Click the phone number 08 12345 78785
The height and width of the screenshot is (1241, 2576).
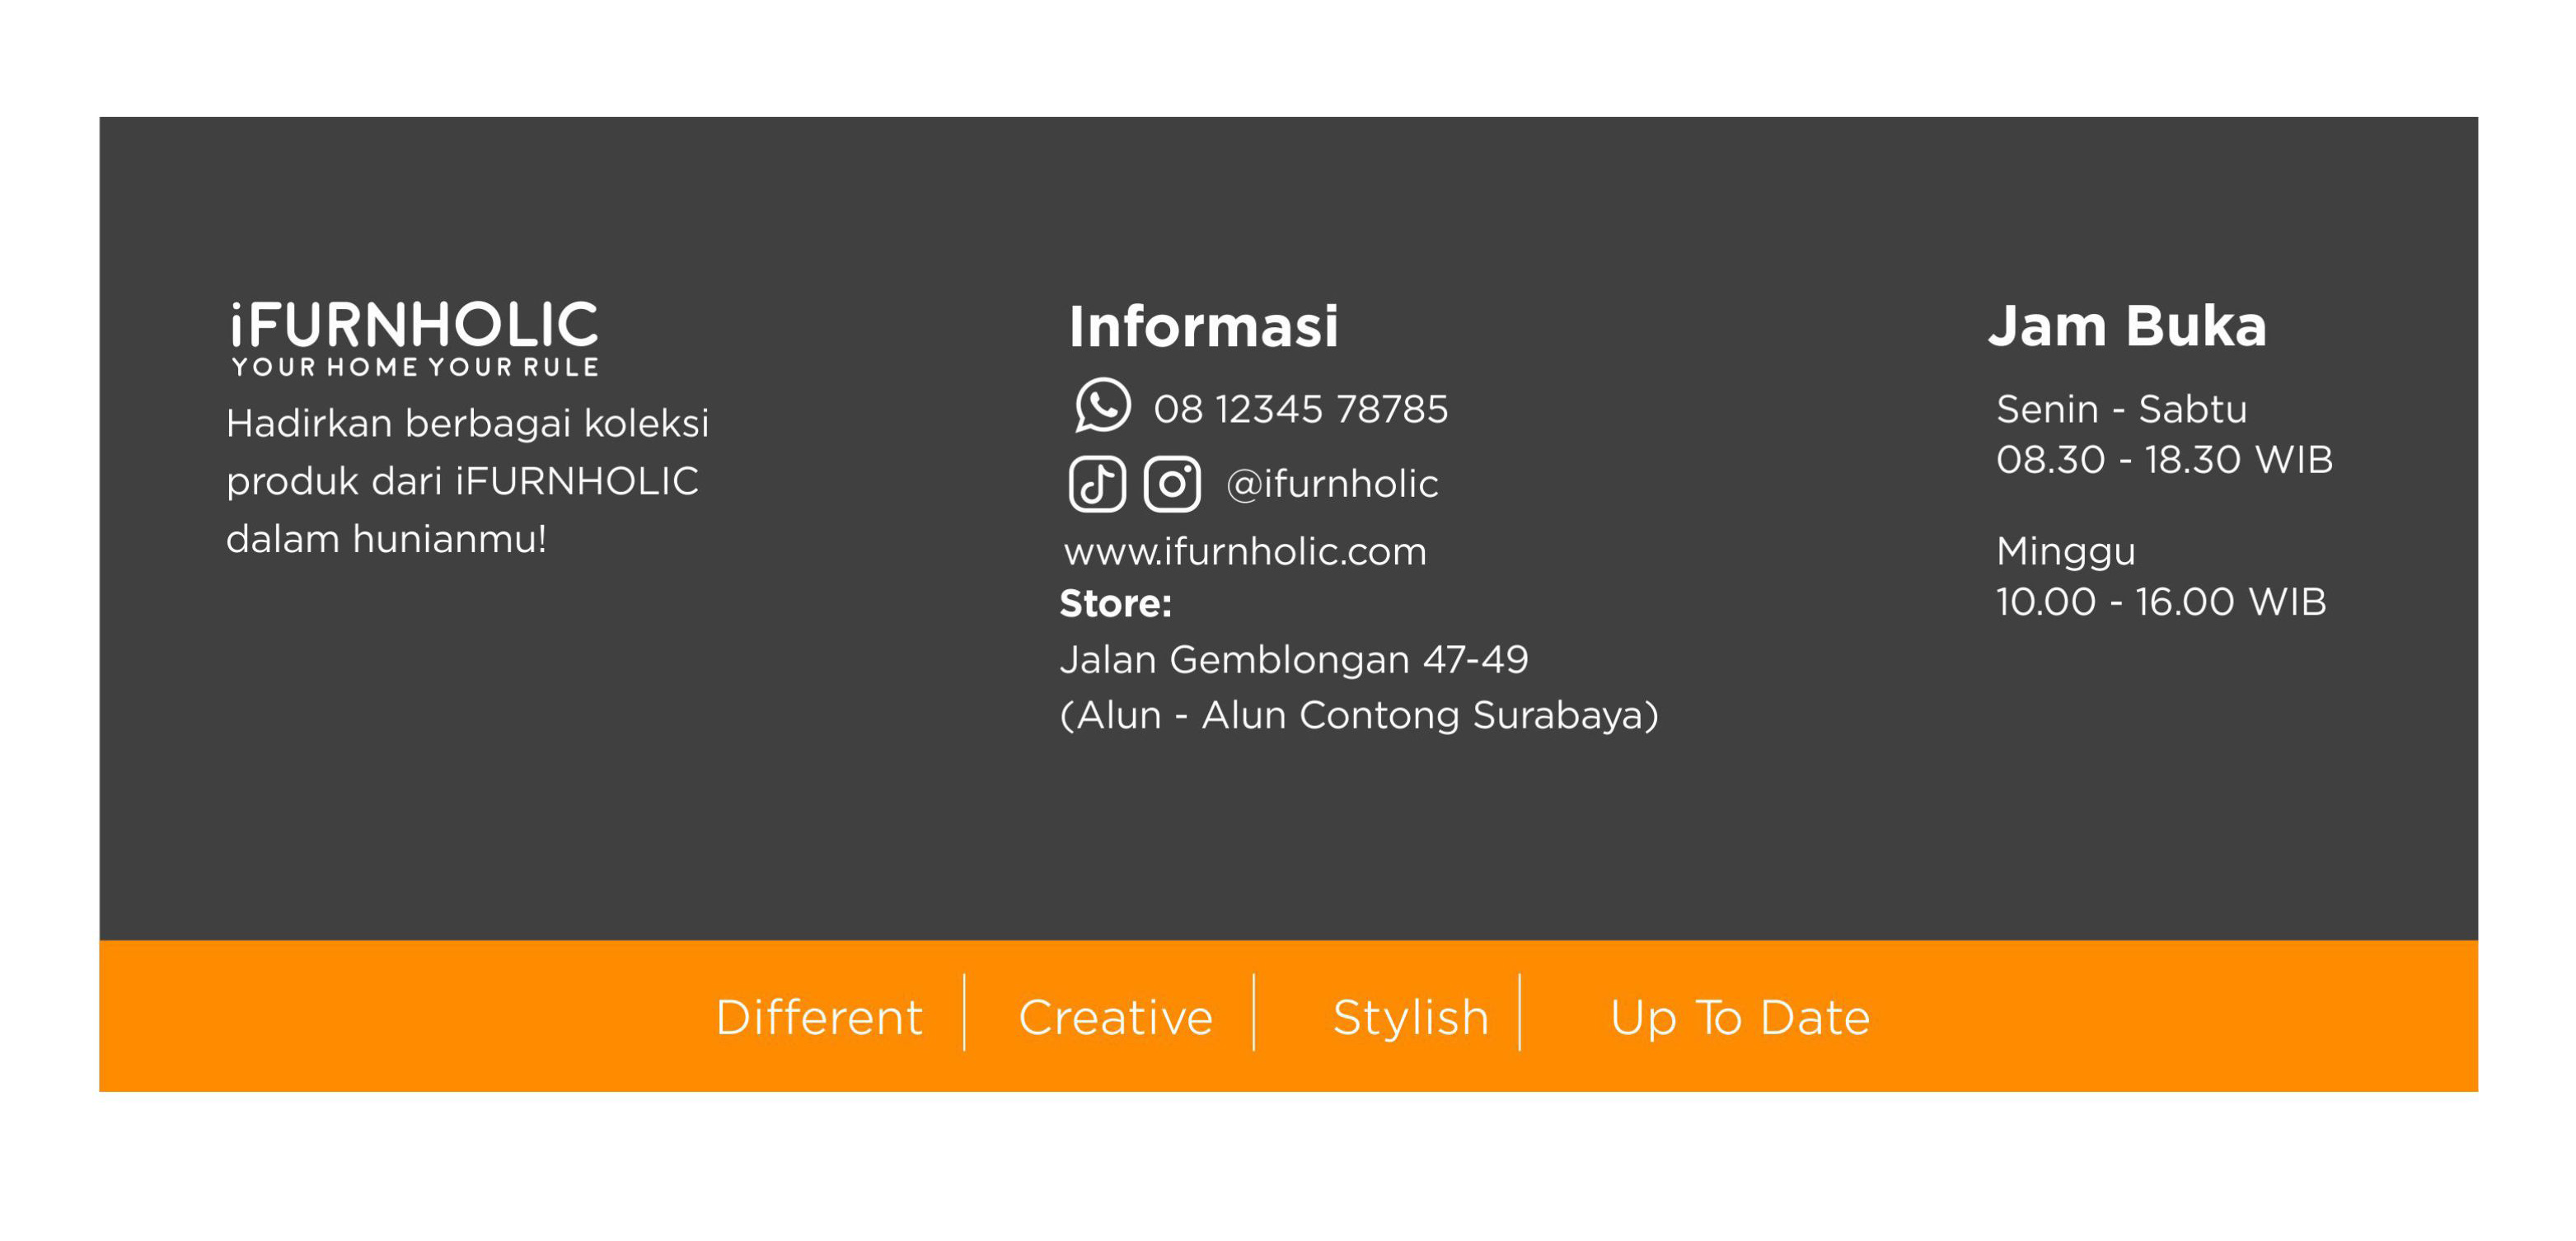coord(1300,409)
